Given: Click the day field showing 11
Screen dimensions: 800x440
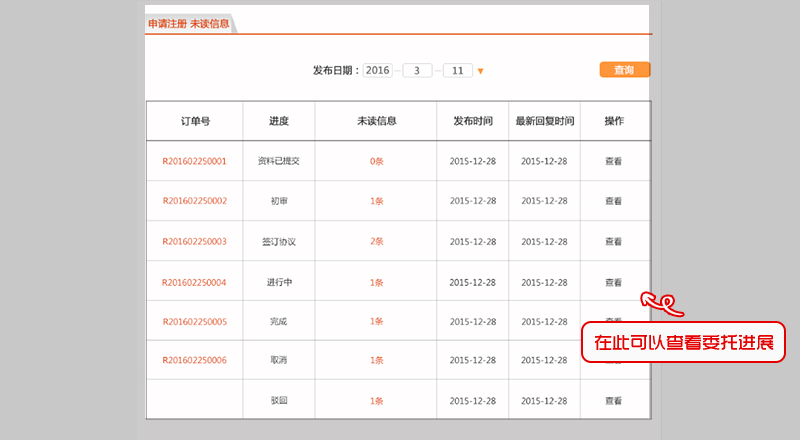Looking at the screenshot, I should click(x=457, y=70).
